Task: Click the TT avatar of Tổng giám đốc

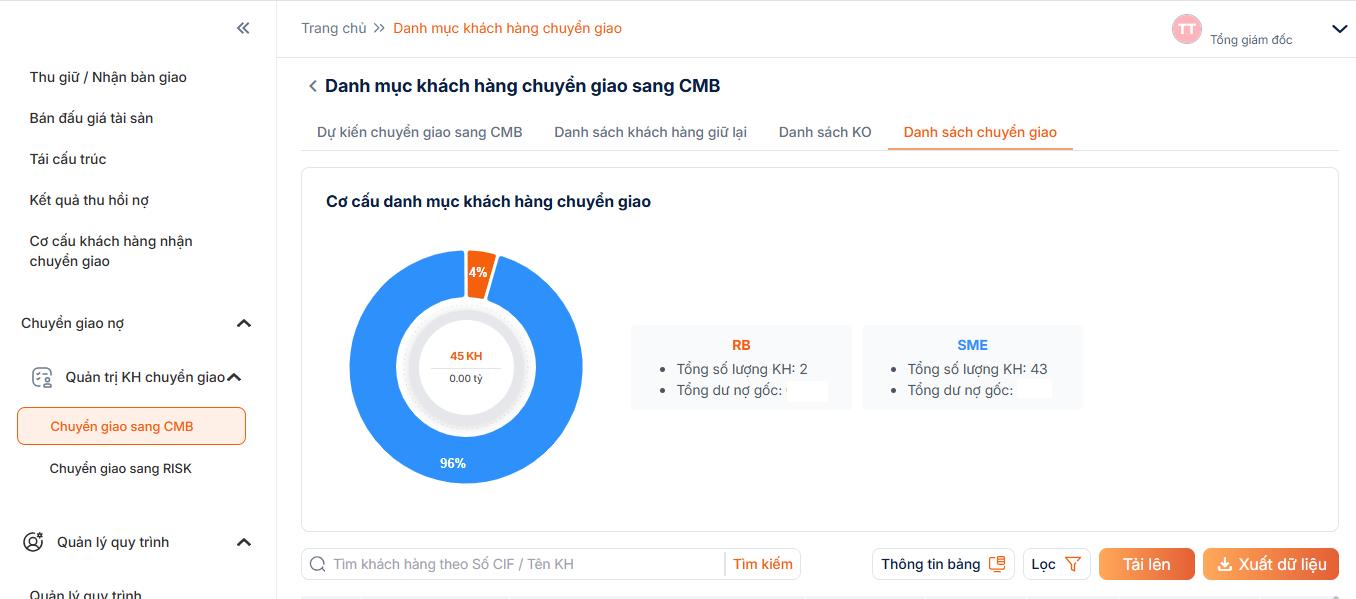Action: 1186,29
